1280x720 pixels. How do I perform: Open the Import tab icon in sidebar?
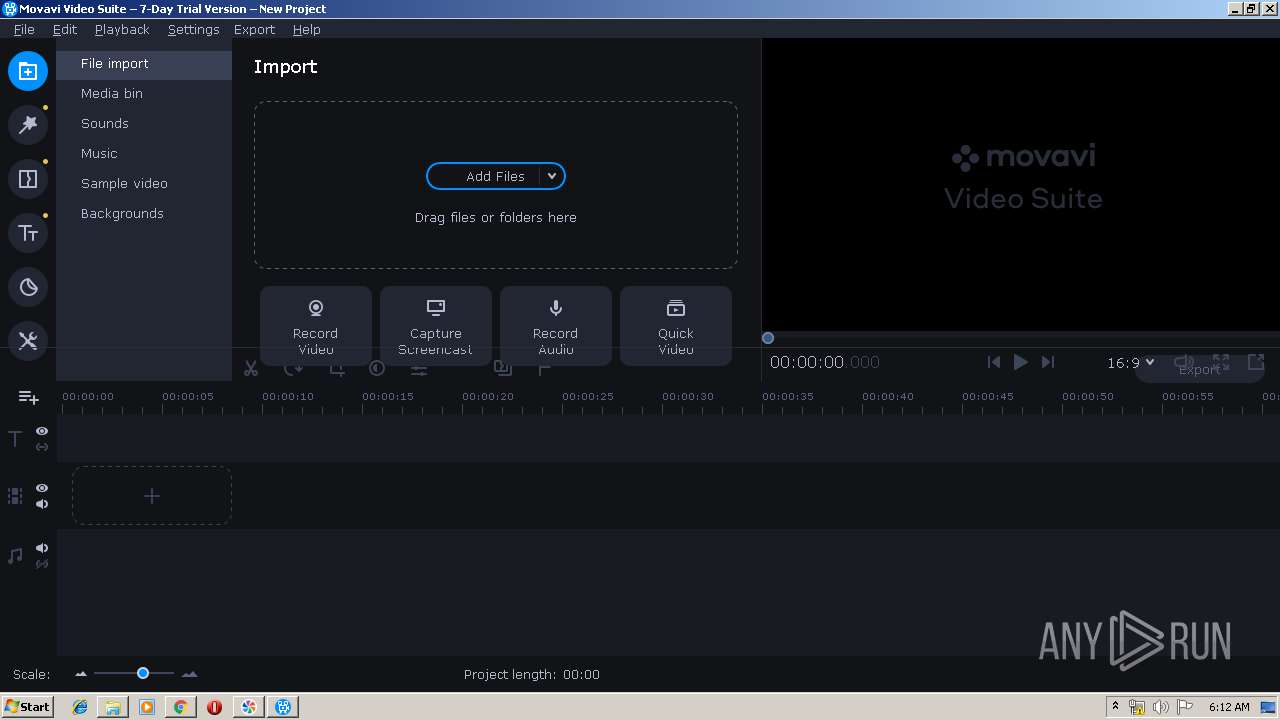28,71
